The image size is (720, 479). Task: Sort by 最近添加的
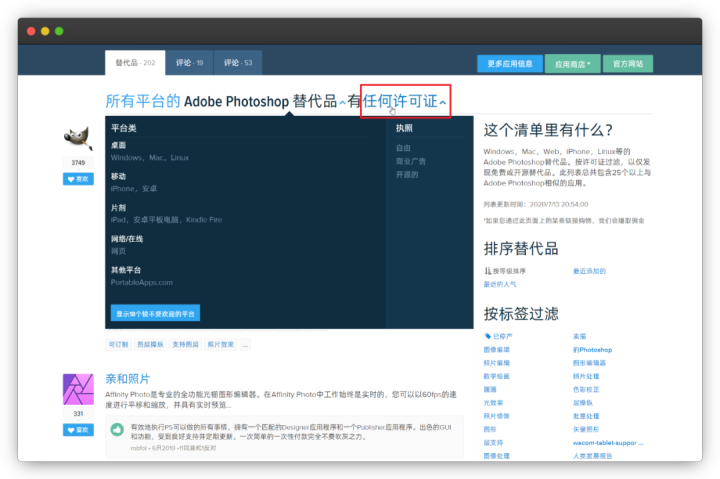coord(589,271)
